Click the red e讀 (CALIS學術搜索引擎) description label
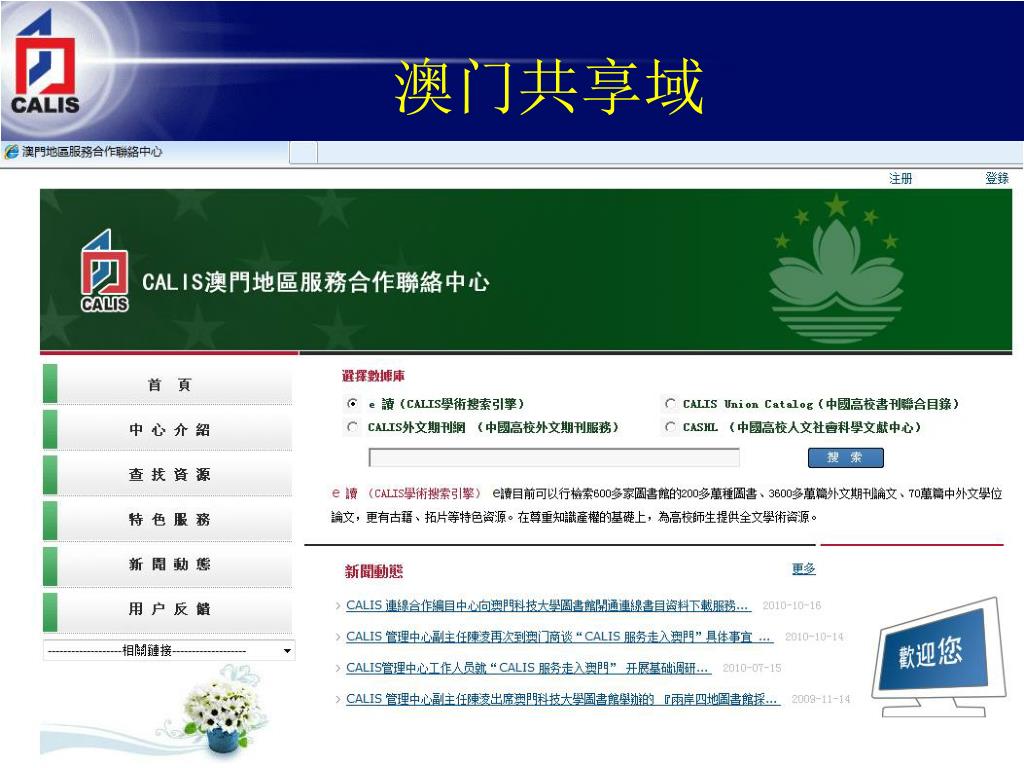This screenshot has width=1024, height=768. (x=406, y=494)
